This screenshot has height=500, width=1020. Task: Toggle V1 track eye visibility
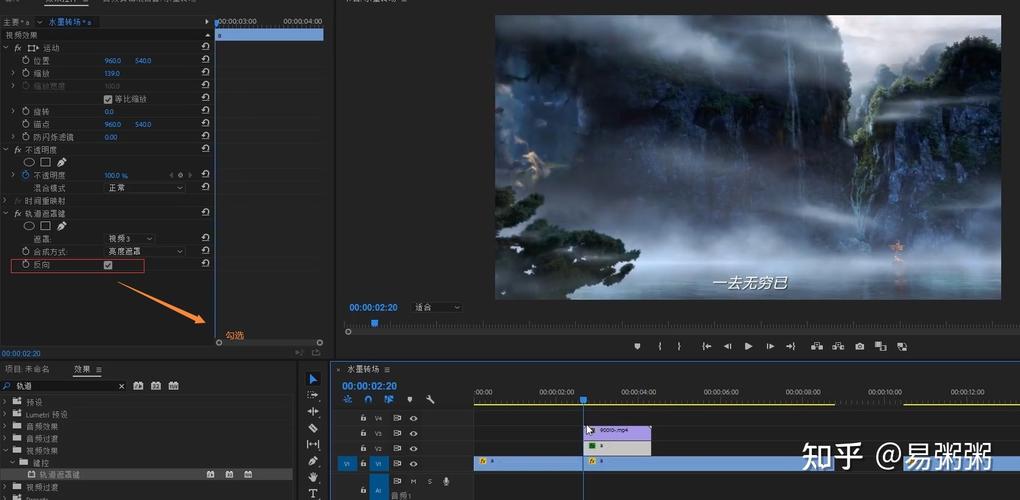pyautogui.click(x=413, y=464)
